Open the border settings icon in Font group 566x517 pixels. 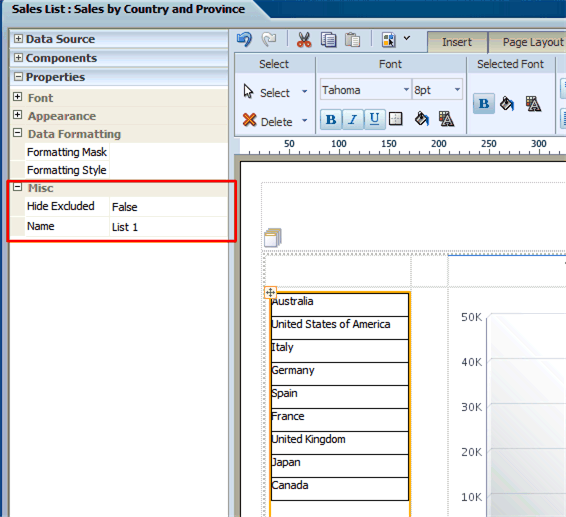(x=396, y=119)
